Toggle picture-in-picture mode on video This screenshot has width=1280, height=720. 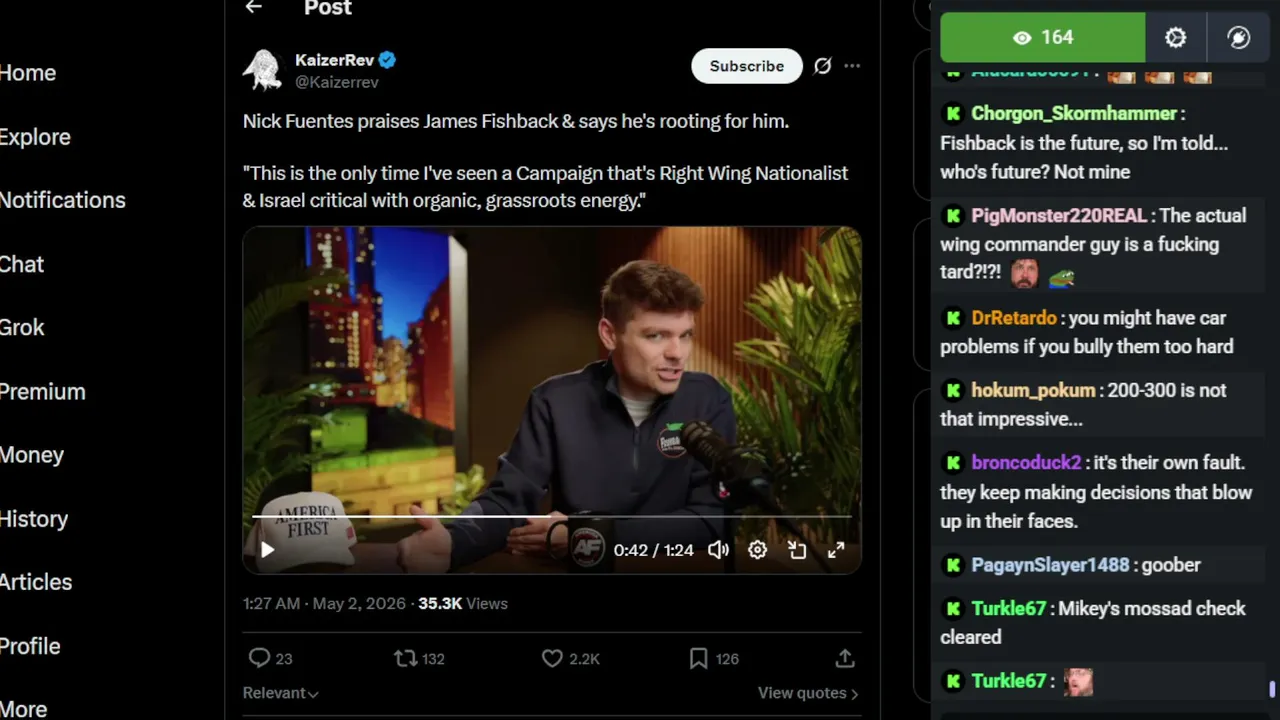pyautogui.click(x=797, y=550)
